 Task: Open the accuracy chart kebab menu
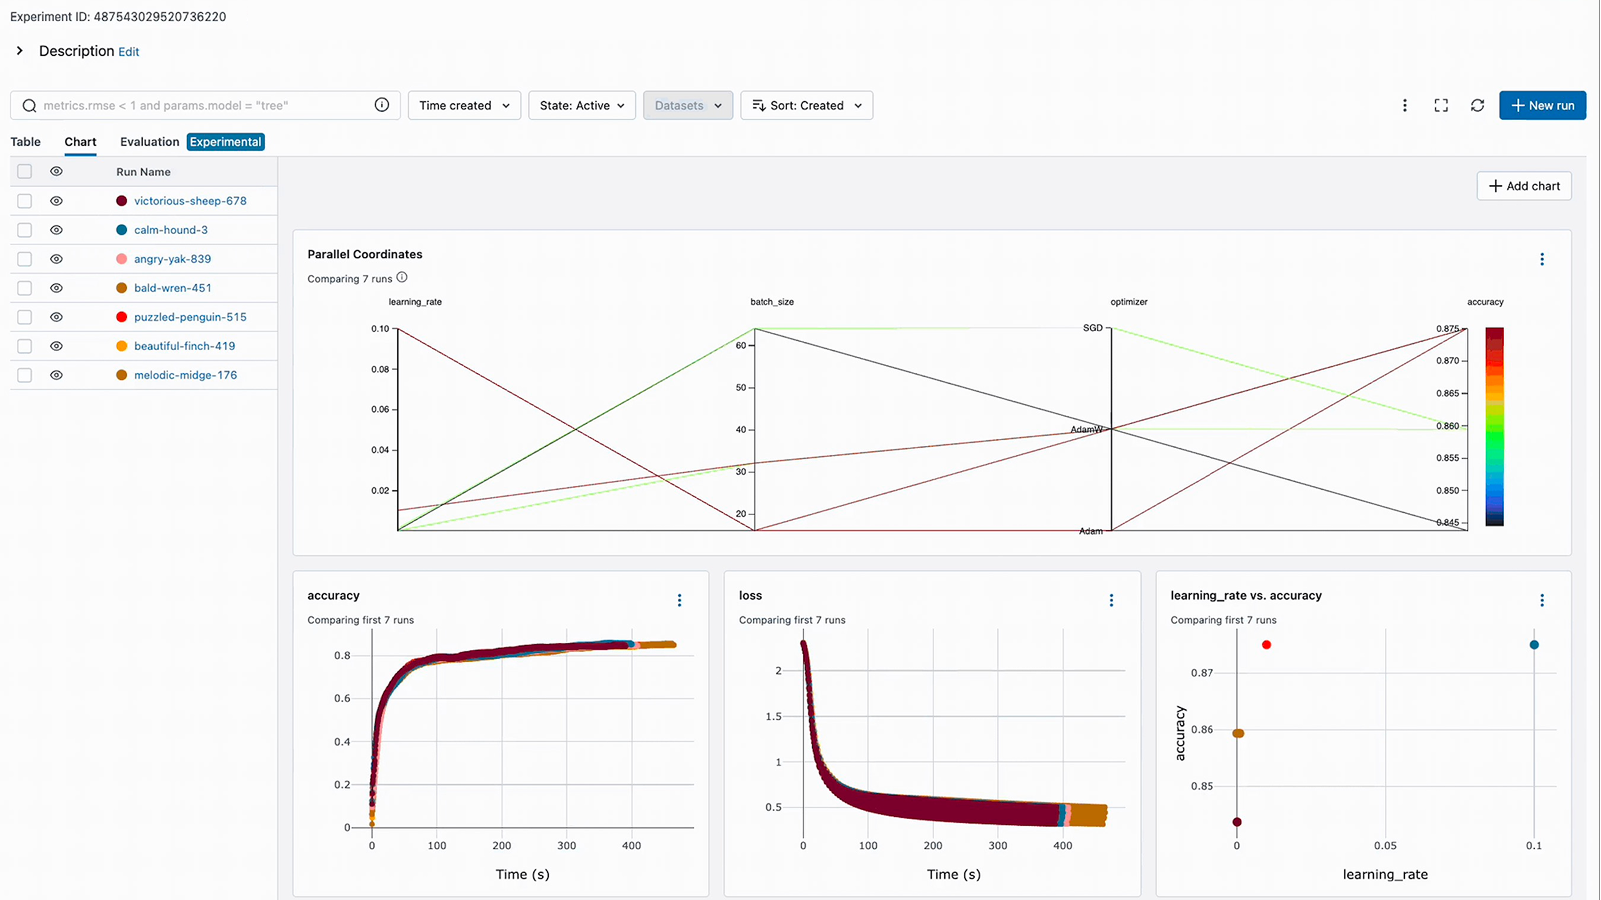[679, 600]
